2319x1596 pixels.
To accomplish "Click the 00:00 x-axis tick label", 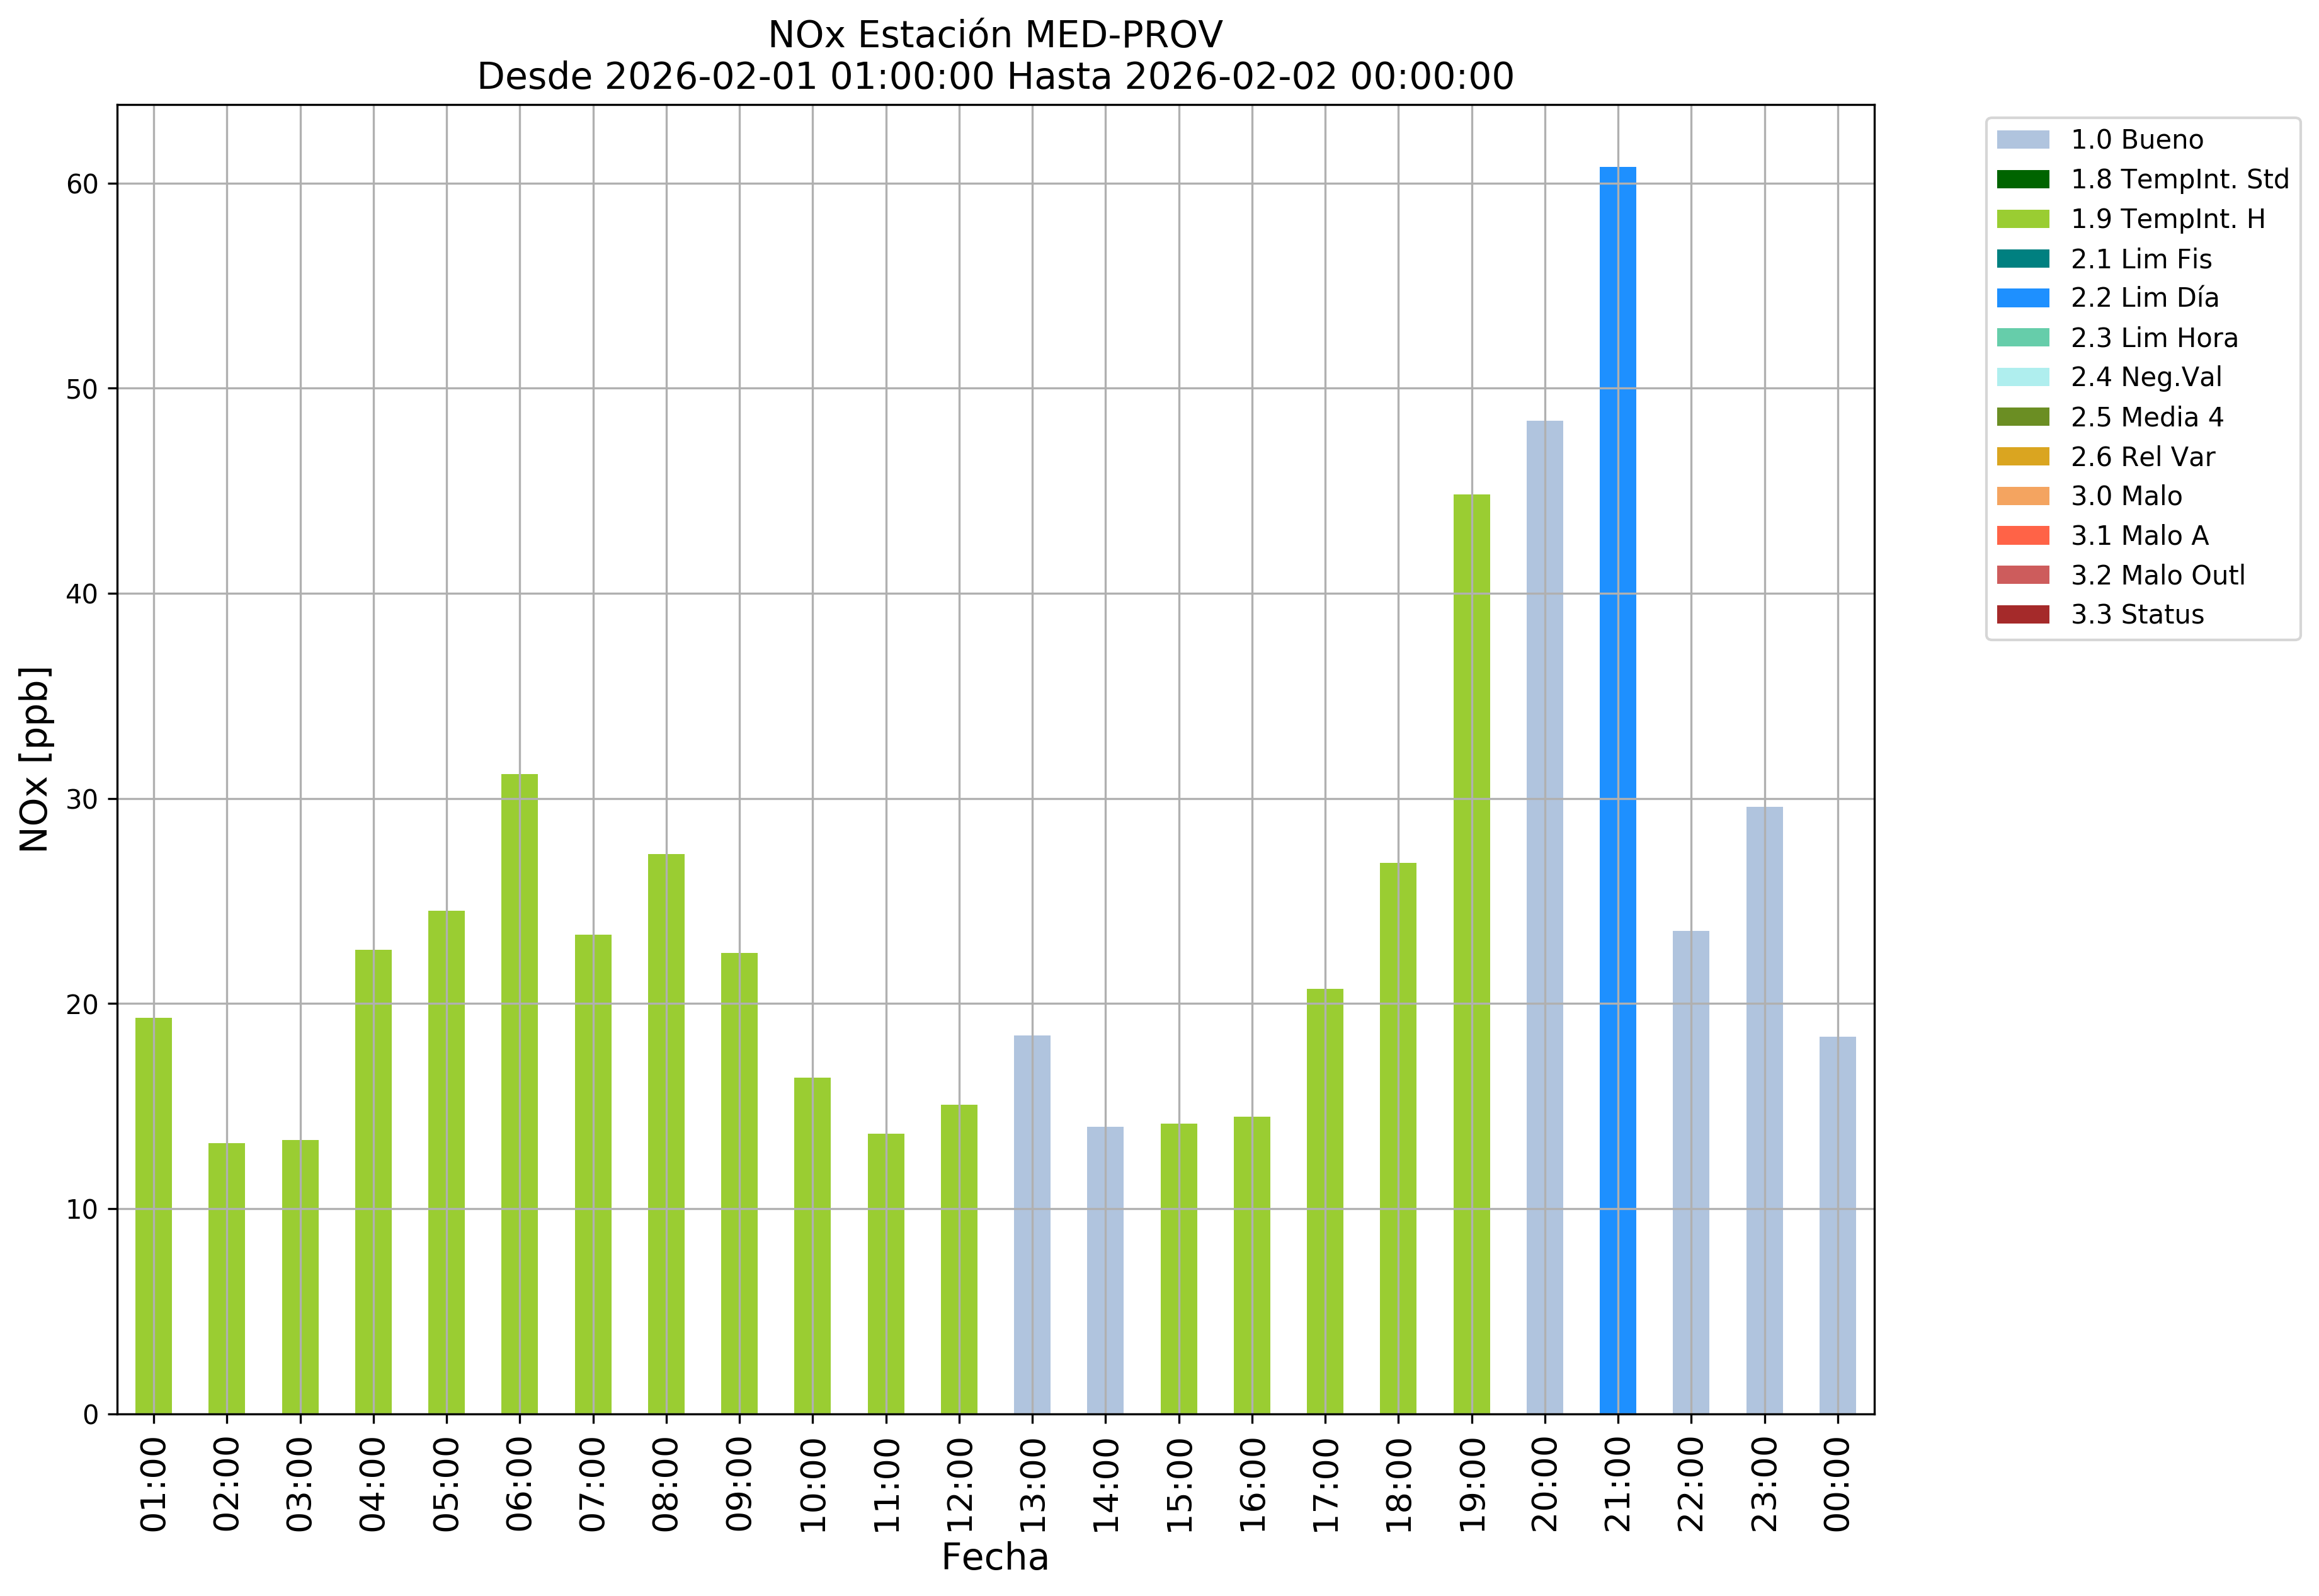I will [1837, 1484].
